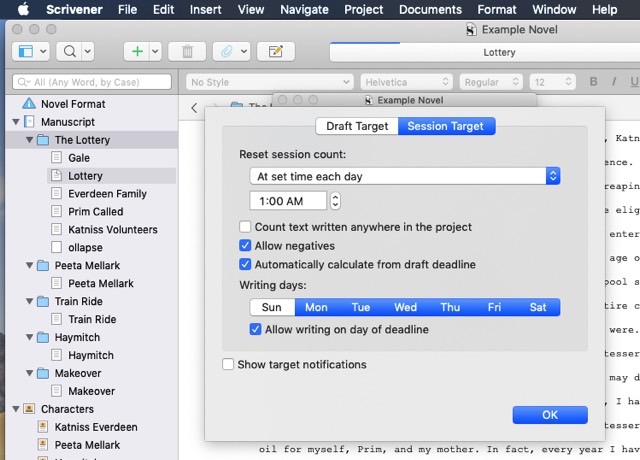The image size is (640, 460).
Task: Click the Novel Format triangle icon
Action: click(29, 104)
